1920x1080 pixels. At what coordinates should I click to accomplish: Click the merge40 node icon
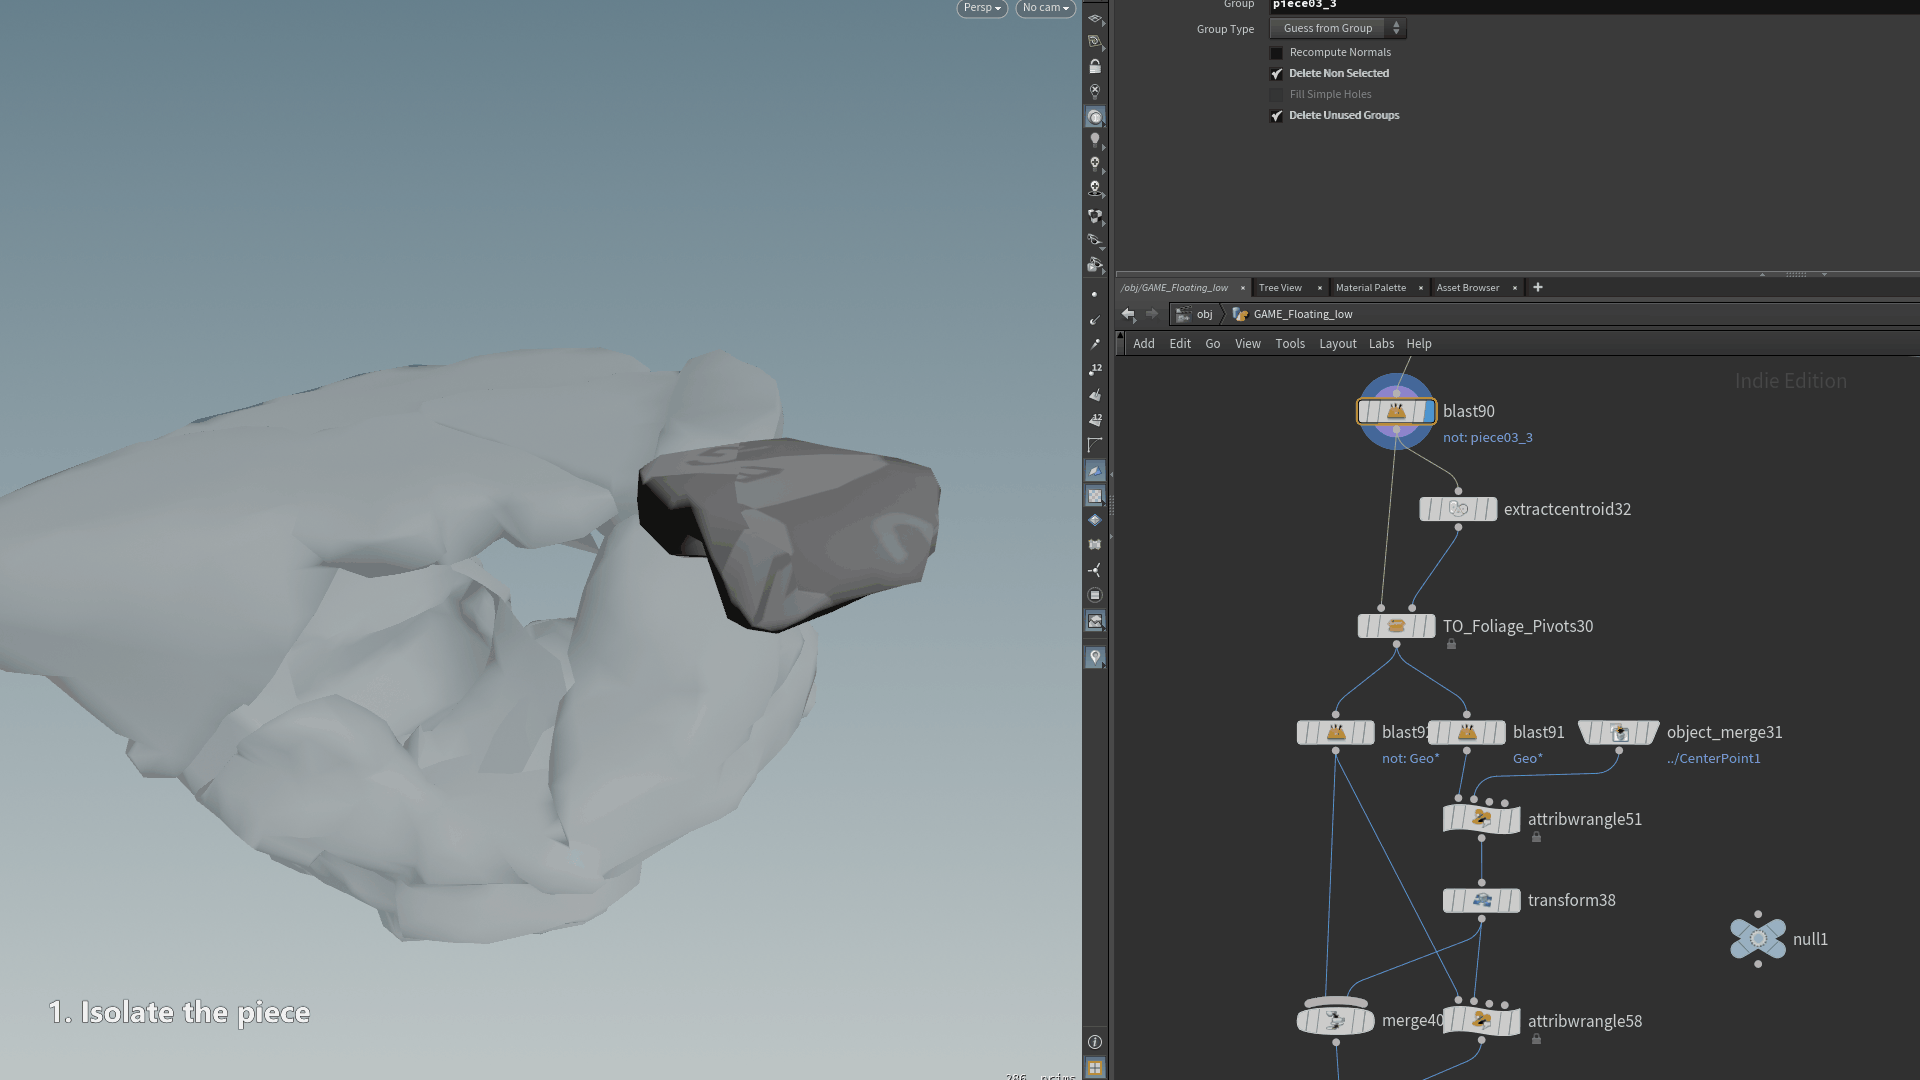coord(1335,1019)
